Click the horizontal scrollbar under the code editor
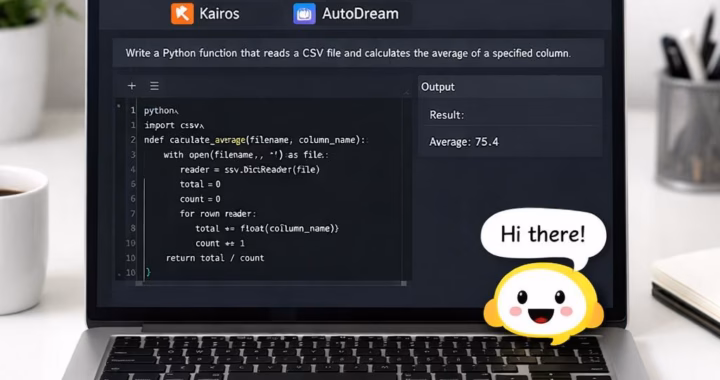The width and height of the screenshot is (720, 380). click(271, 284)
